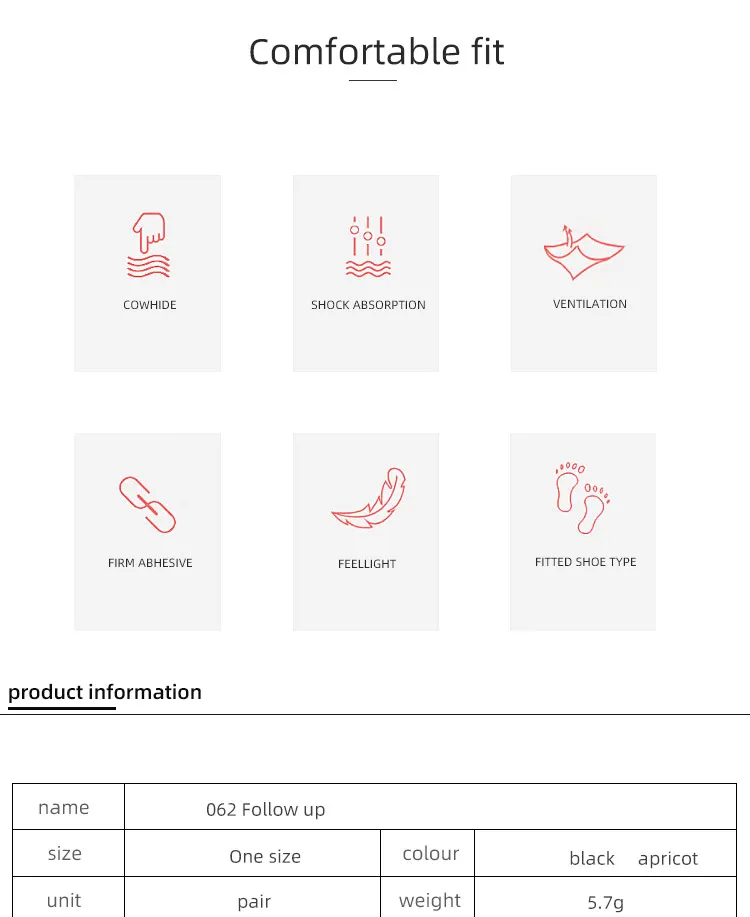Click the 5.7g weight value
750x917 pixels.
605,902
